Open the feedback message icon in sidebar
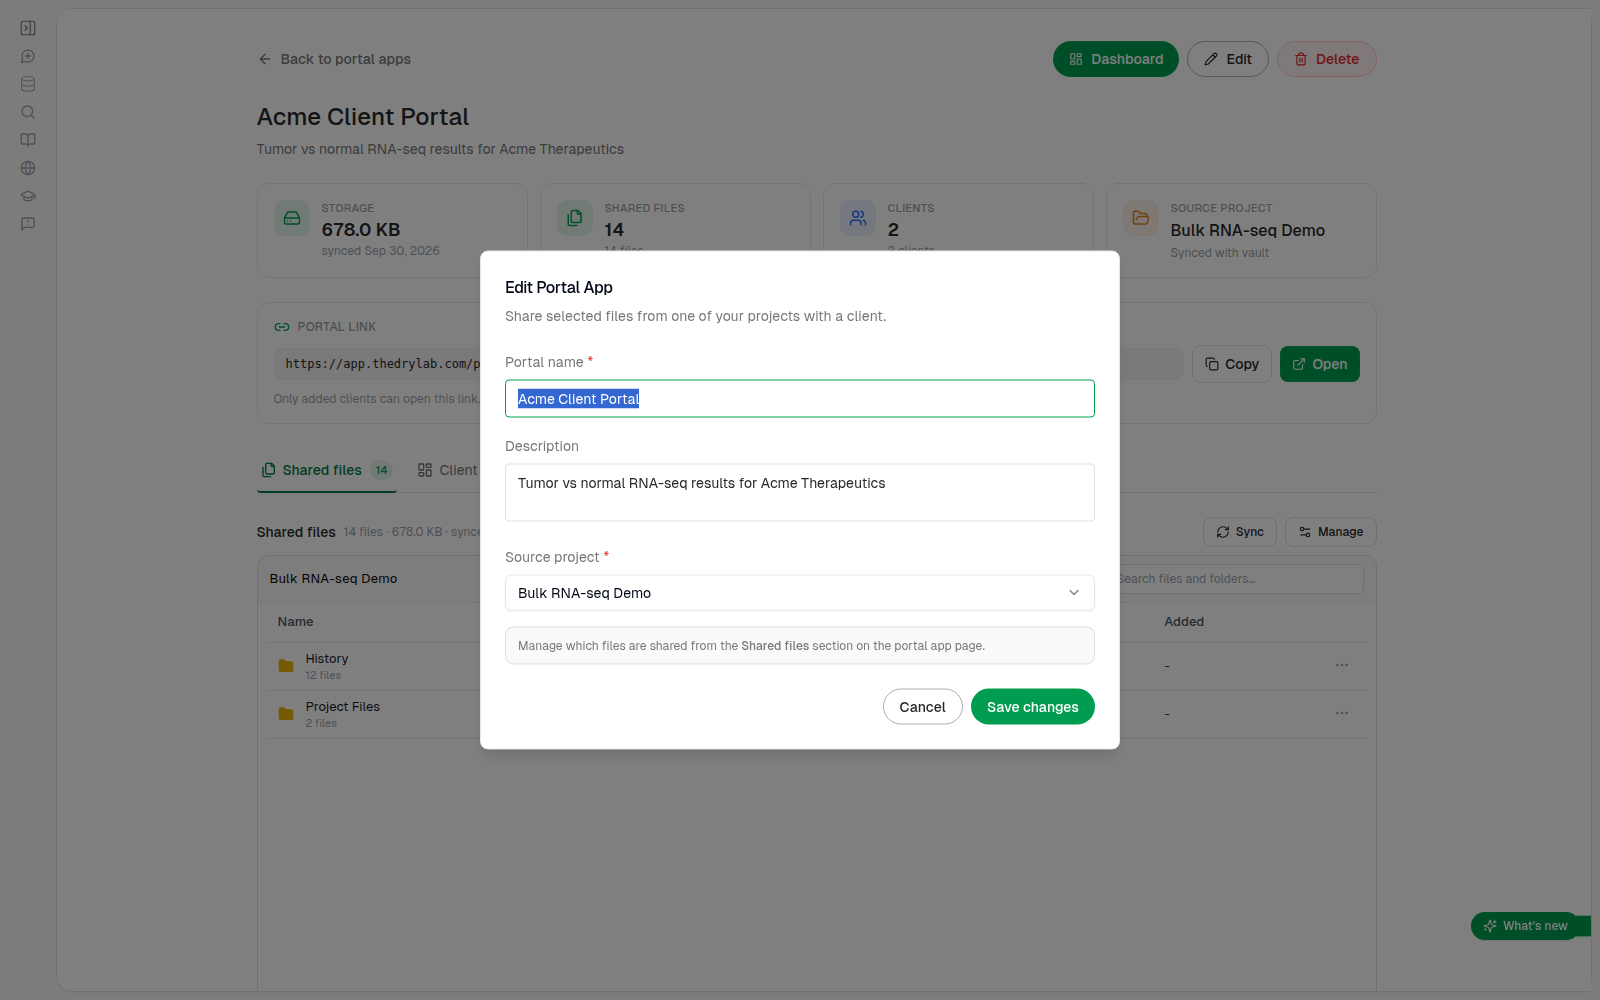 (28, 224)
